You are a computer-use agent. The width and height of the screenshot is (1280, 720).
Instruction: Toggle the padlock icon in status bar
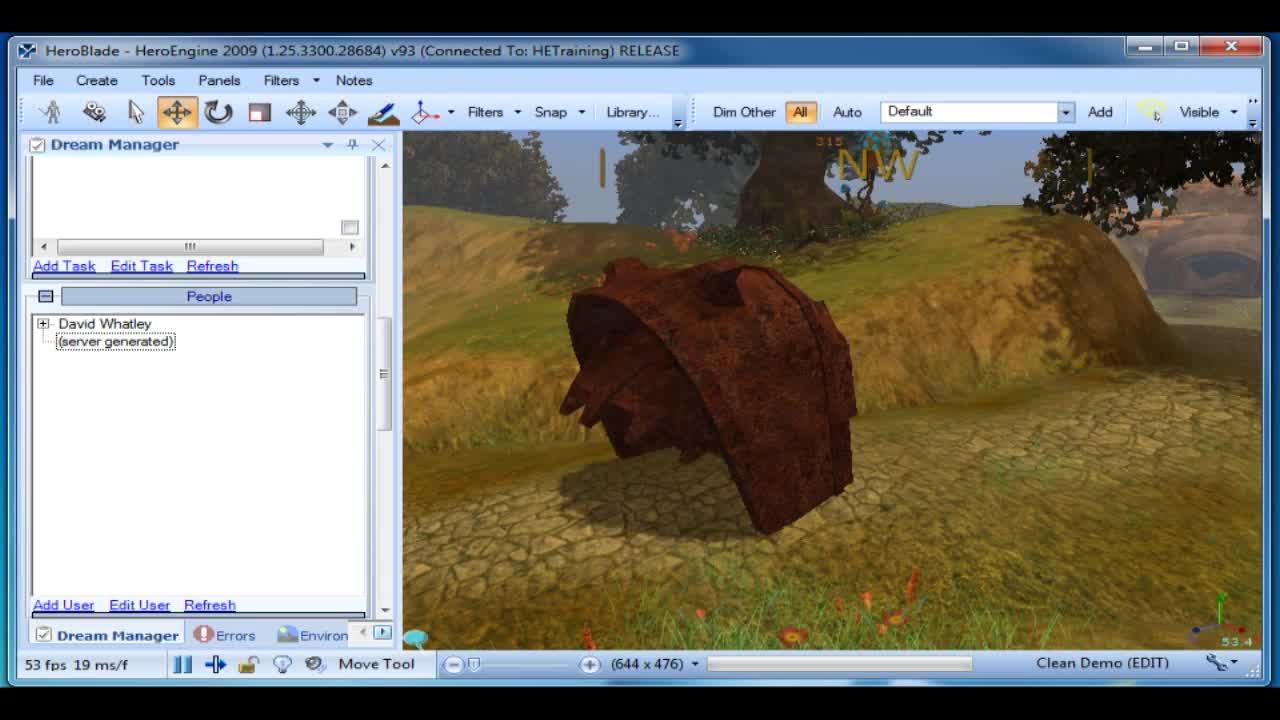(249, 664)
